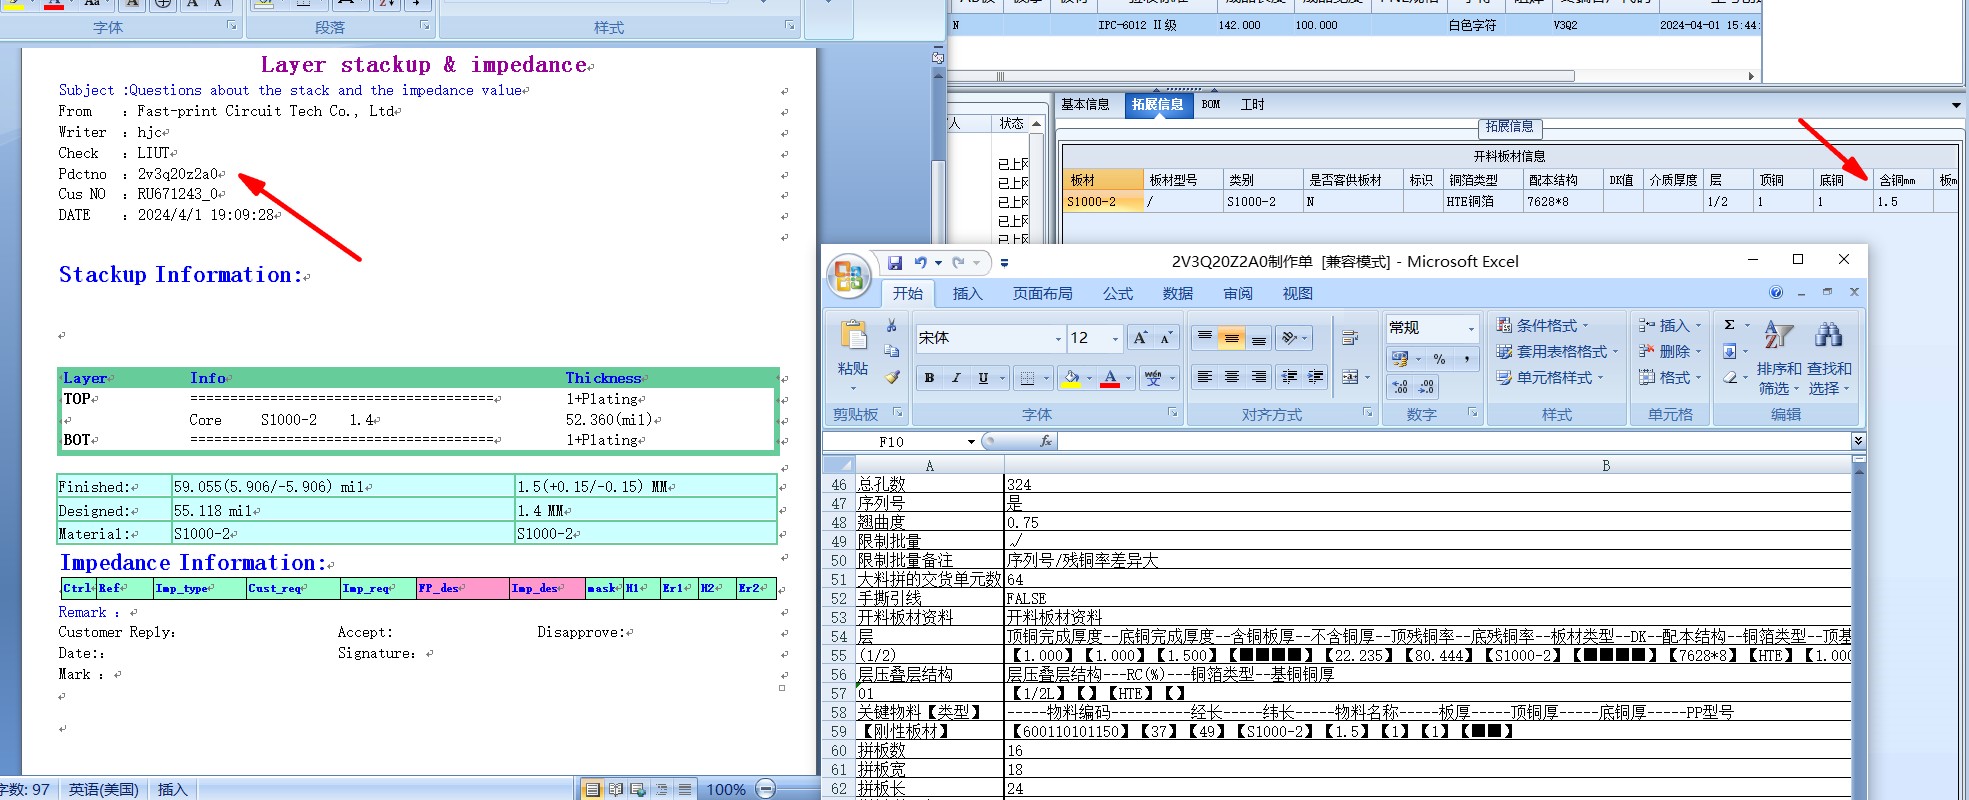Open the Name Box F10 dropdown arrow
The height and width of the screenshot is (800, 1969).
coord(971,441)
